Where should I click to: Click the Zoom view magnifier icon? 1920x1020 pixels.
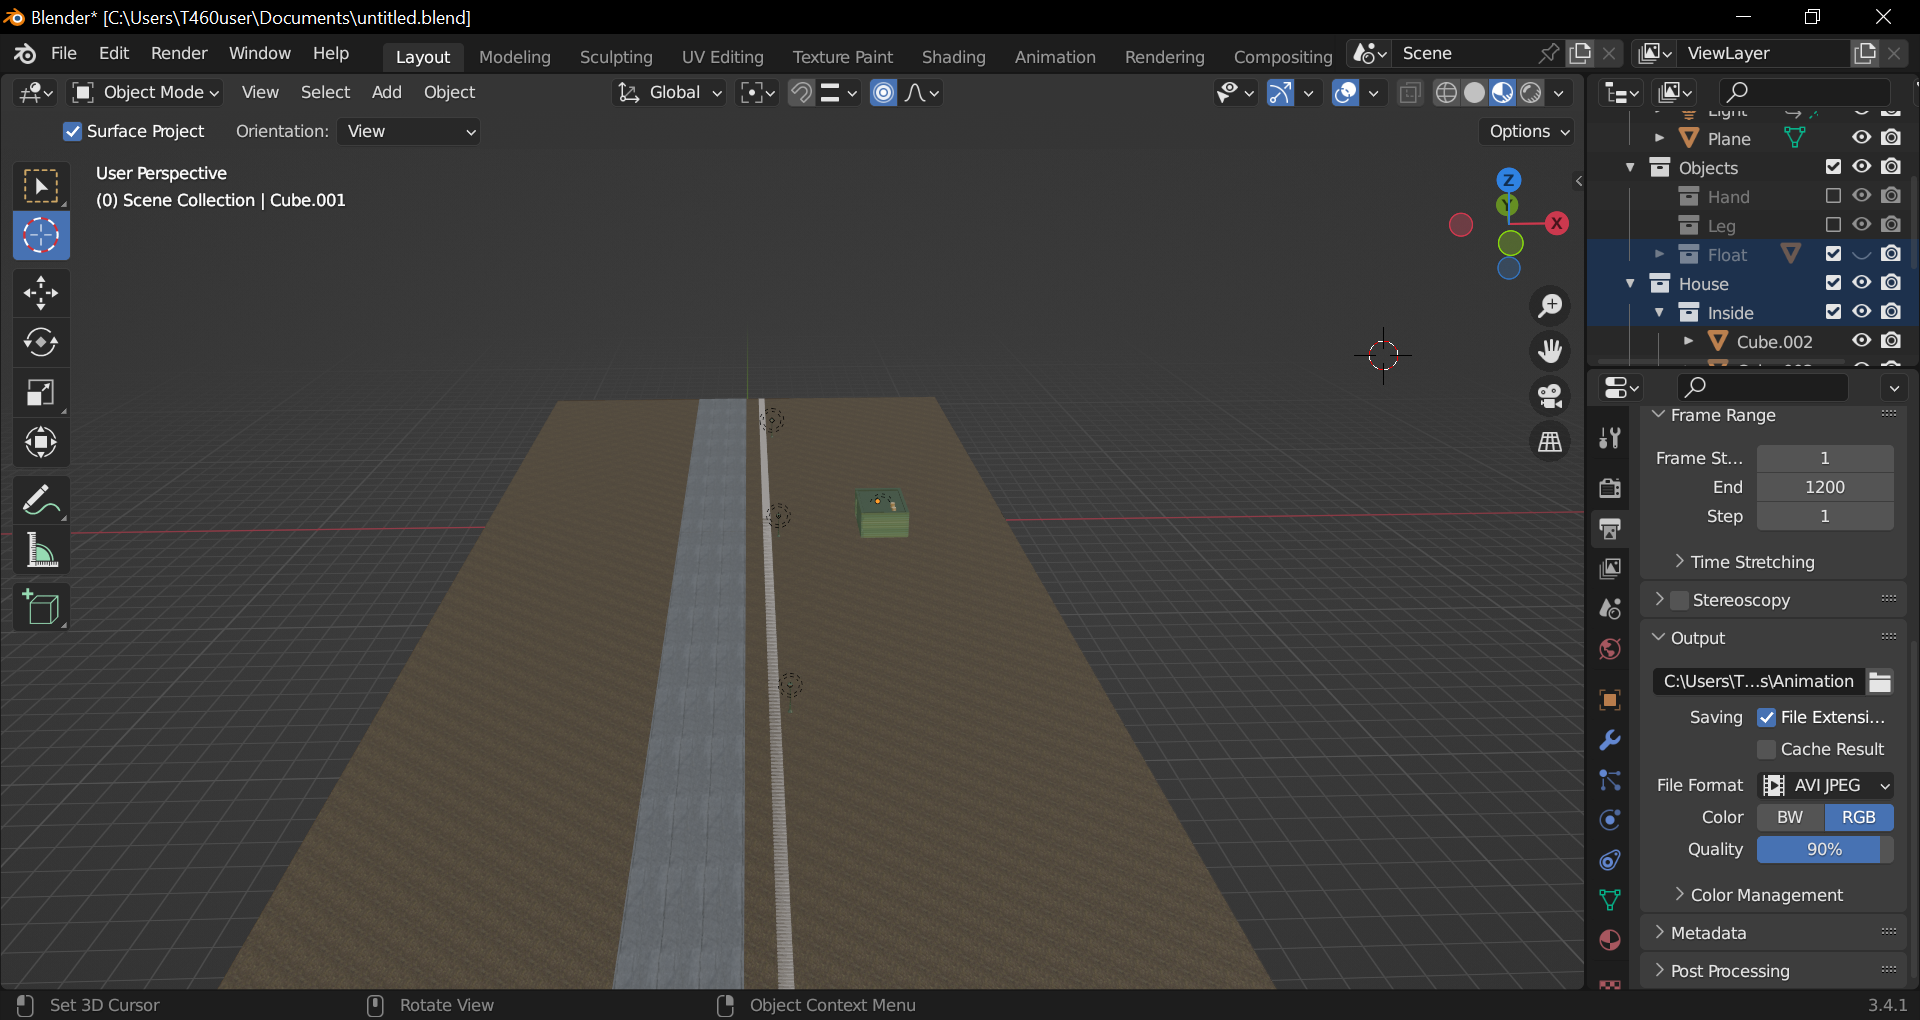(1550, 306)
